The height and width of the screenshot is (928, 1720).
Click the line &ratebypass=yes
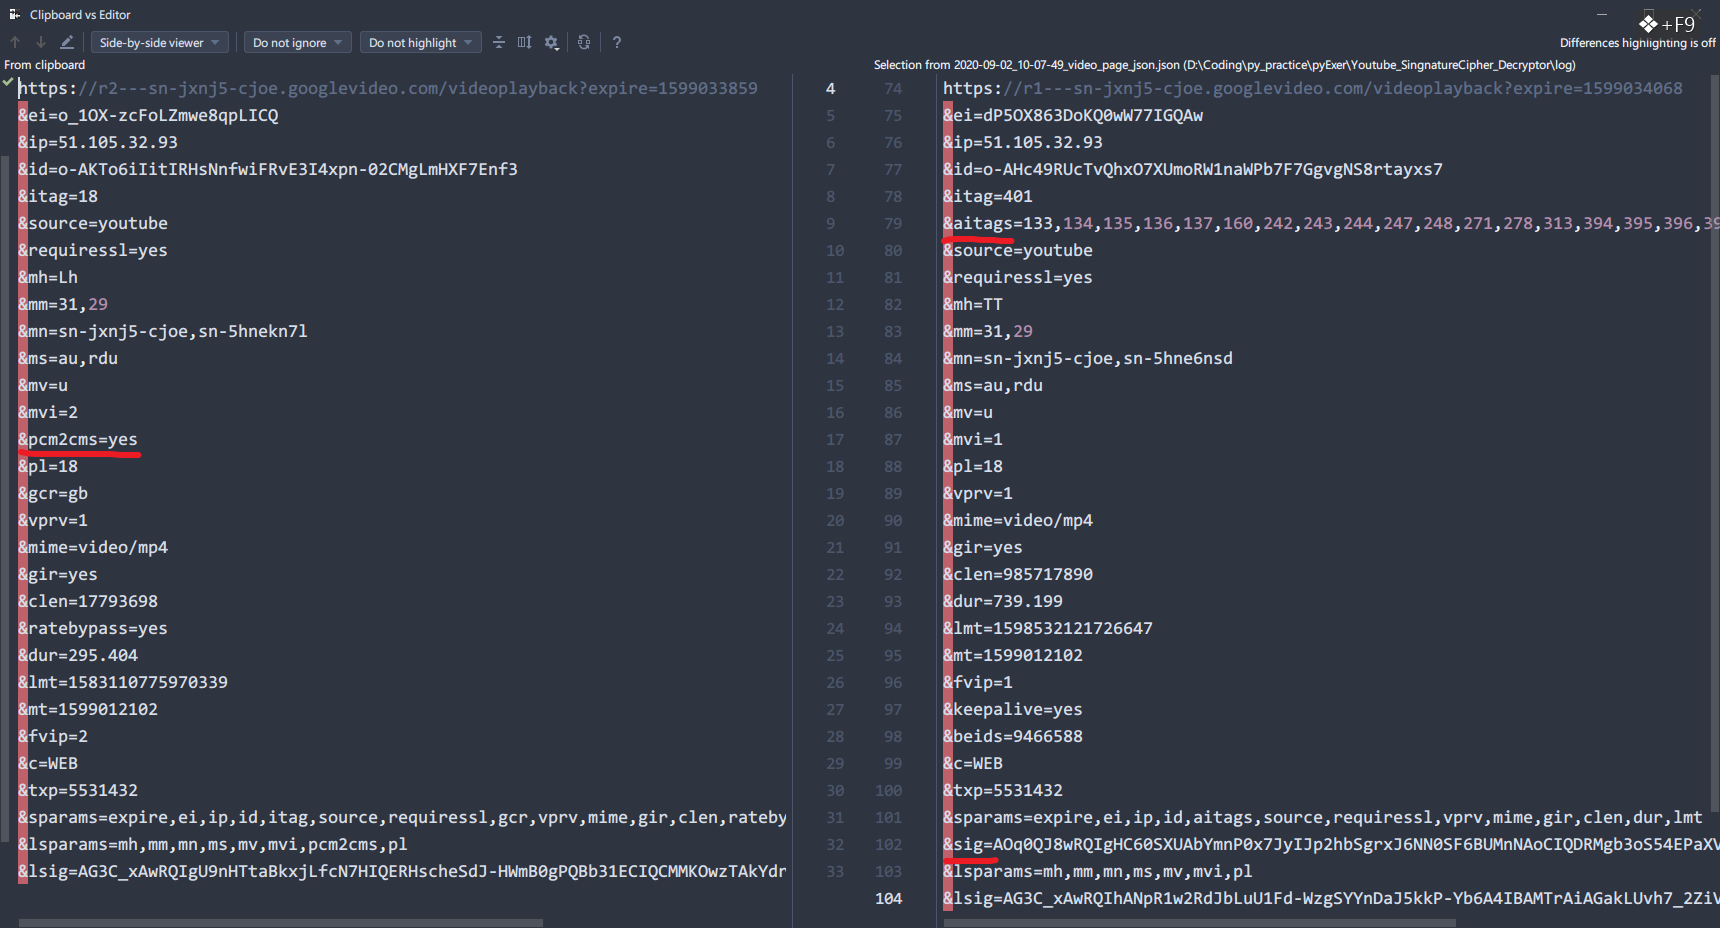(93, 628)
